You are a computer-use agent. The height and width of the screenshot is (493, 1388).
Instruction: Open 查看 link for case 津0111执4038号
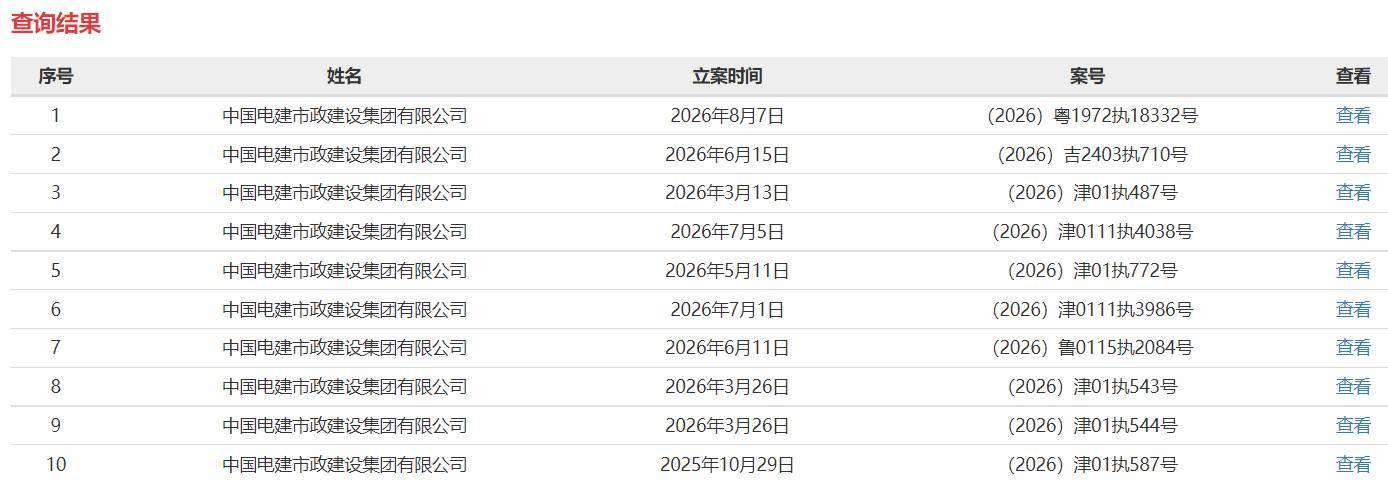click(x=1353, y=231)
